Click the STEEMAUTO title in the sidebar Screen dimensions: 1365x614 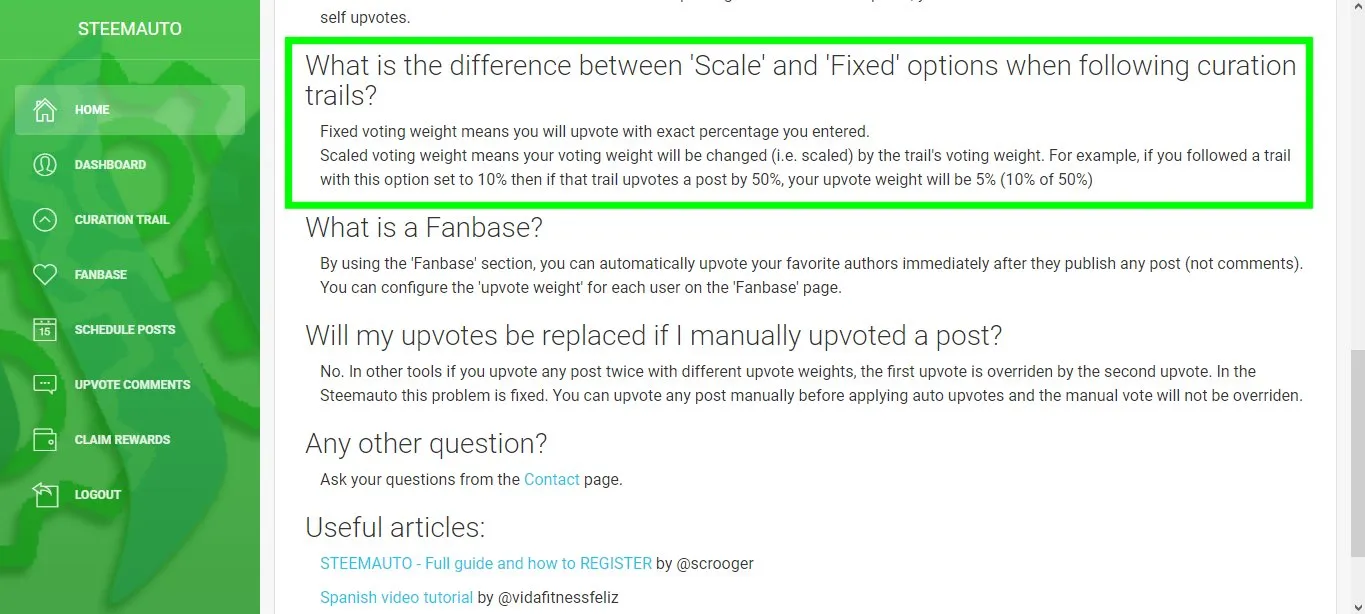click(x=130, y=29)
